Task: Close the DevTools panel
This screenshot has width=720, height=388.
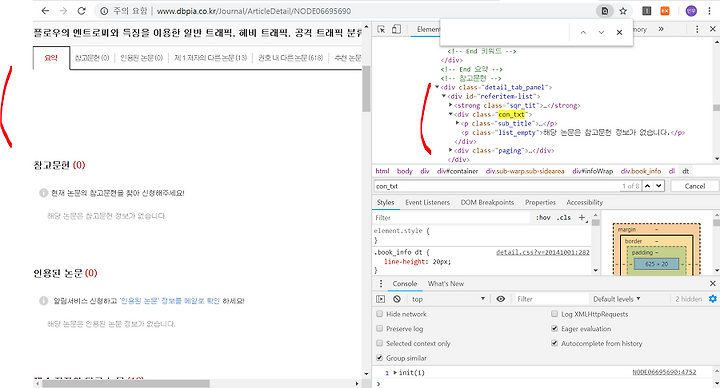Action: (713, 29)
